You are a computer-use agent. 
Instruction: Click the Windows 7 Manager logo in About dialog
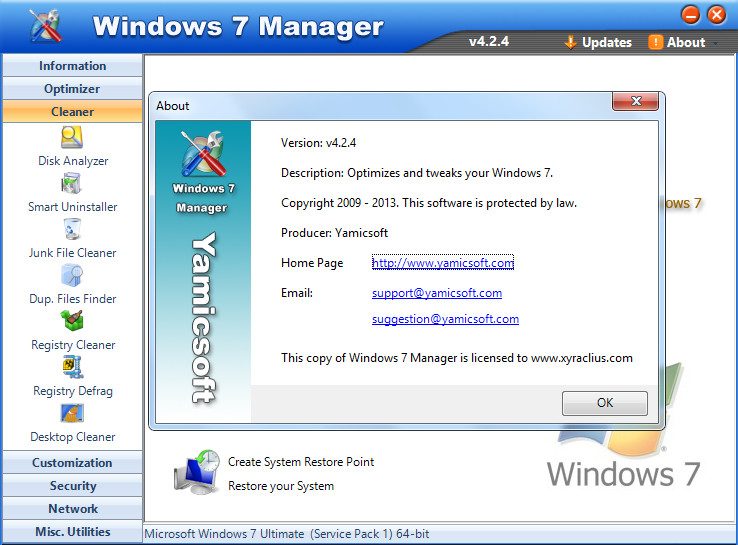203,153
